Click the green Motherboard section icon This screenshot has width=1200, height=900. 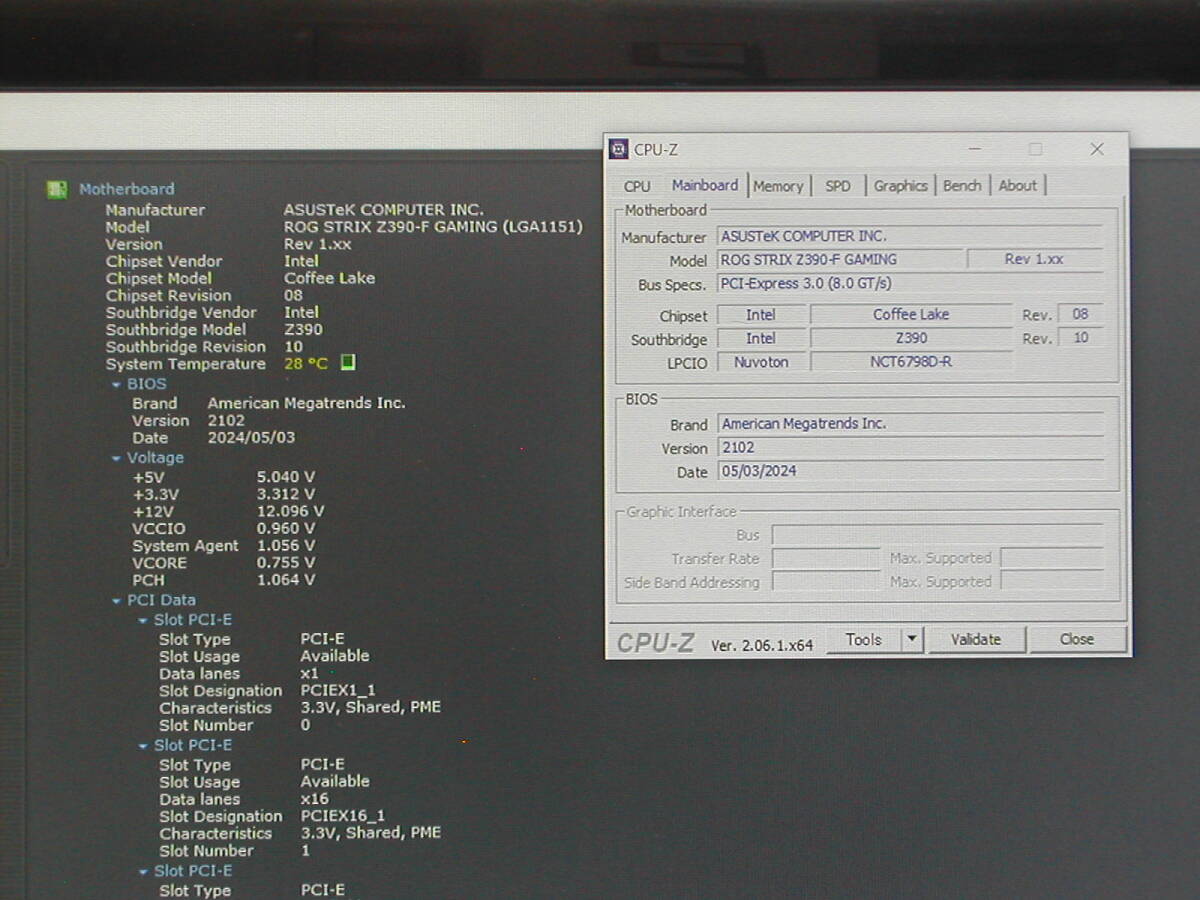57,189
